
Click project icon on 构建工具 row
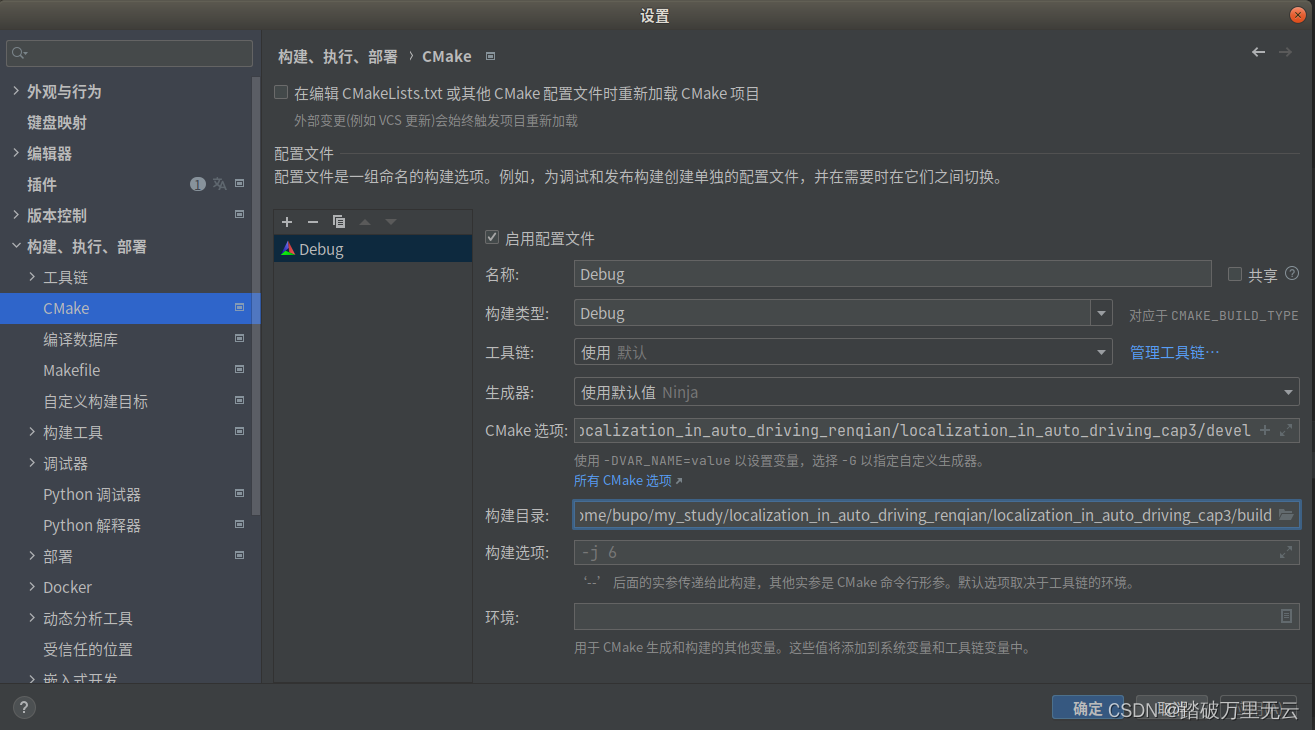239,432
